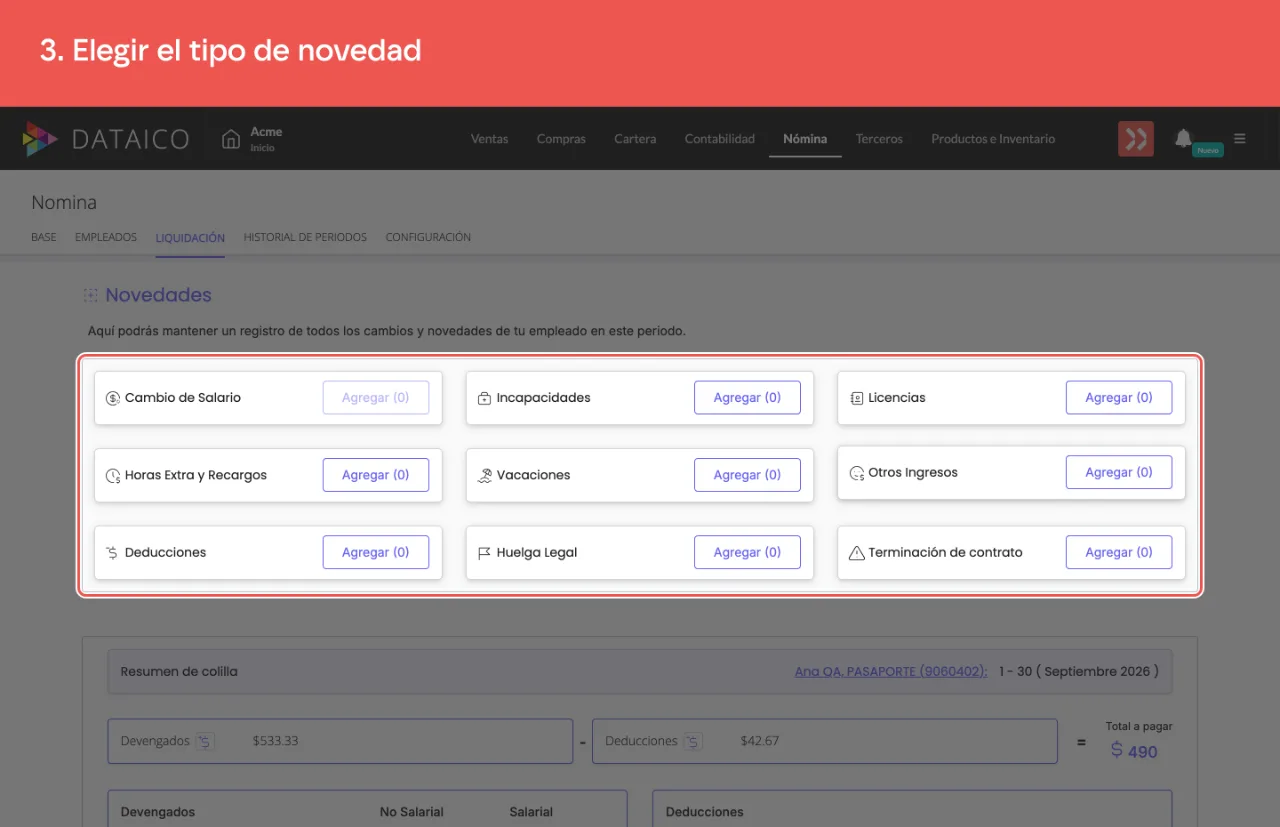
Task: Click the Incapacidades medical kit icon
Action: point(485,398)
